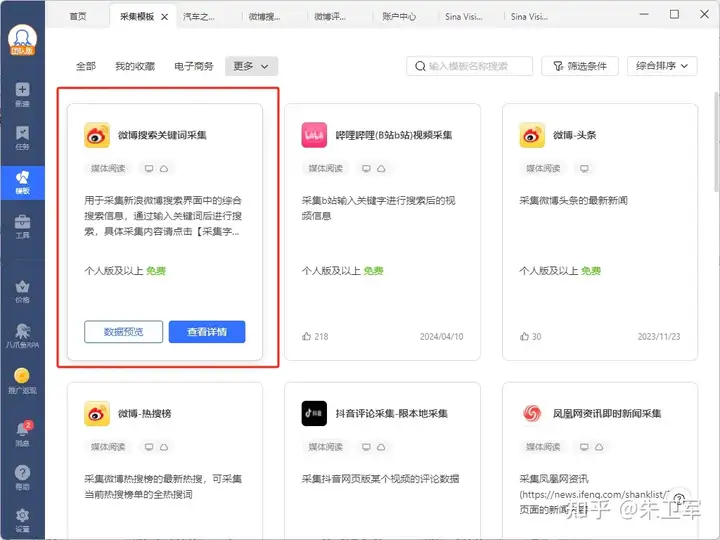The width and height of the screenshot is (720, 540).
Task: Click the Weibo logo on 微博搜索关键词采集 card
Action: (97, 135)
